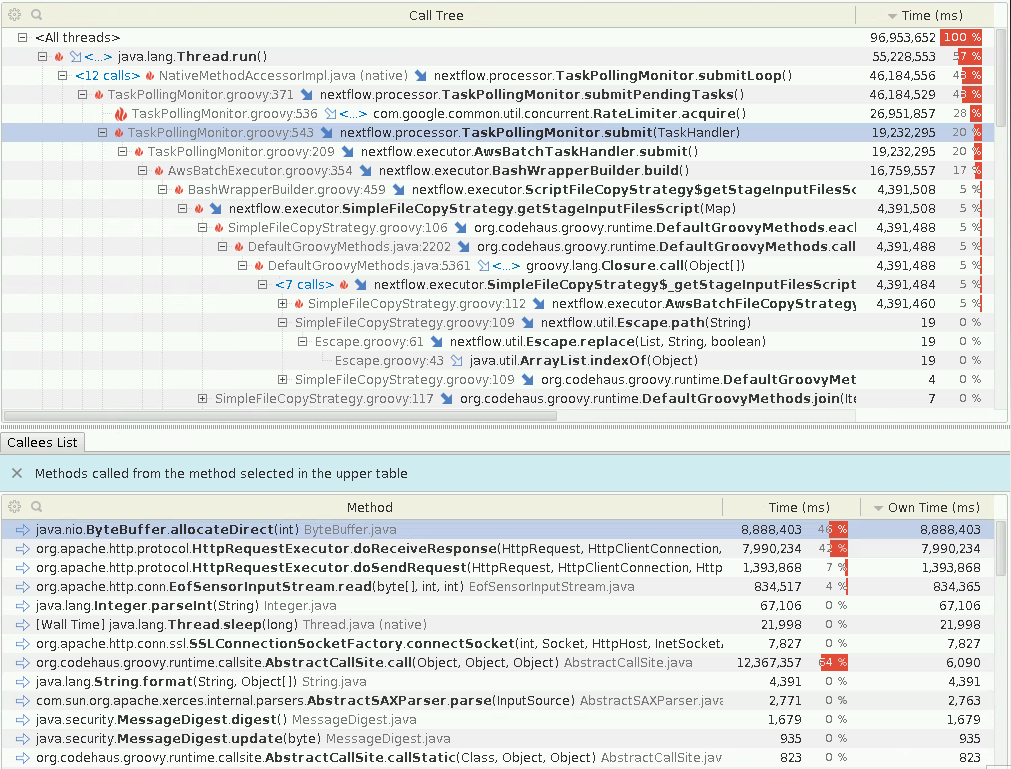Screen dimensions: 1011x769
Task: Select the Callees List tab
Action: (x=42, y=442)
